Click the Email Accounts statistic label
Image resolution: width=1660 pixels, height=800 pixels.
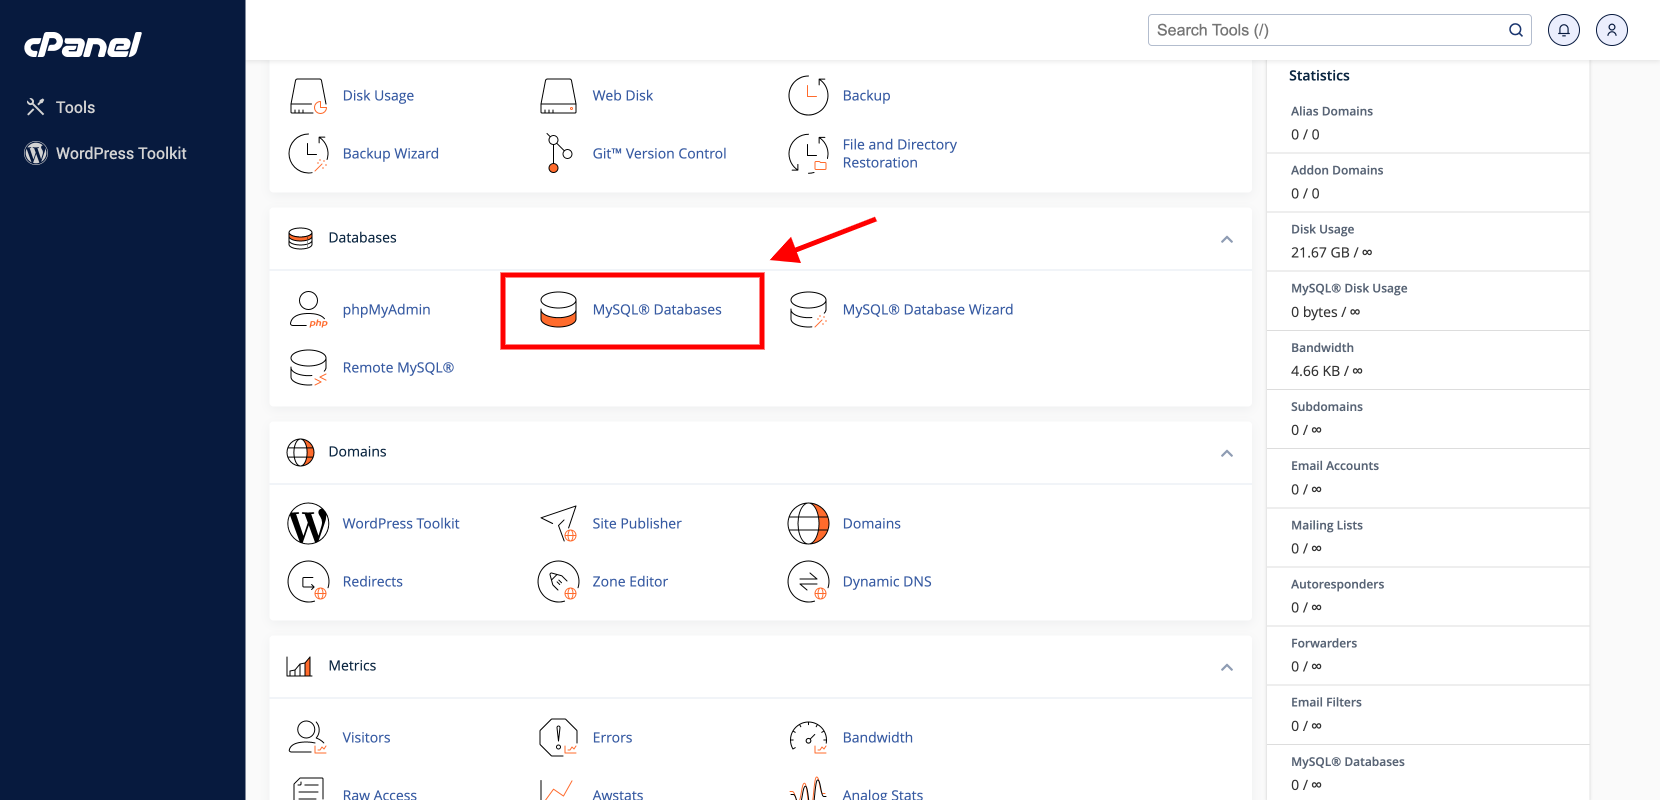pos(1335,466)
